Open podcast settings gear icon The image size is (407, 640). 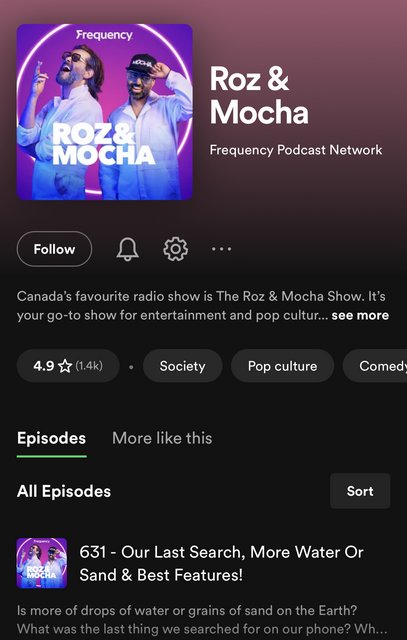(176, 249)
